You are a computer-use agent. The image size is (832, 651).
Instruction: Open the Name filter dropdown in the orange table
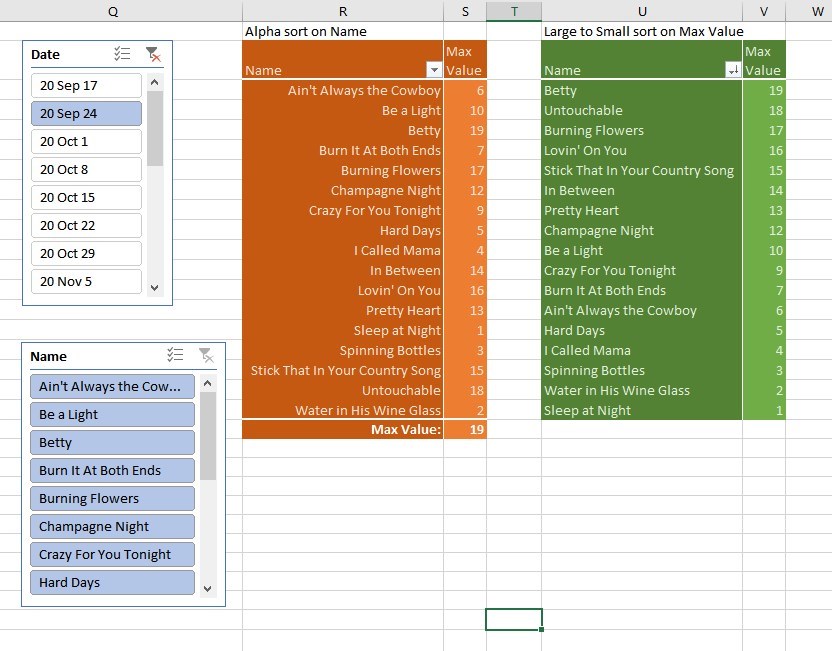[434, 70]
